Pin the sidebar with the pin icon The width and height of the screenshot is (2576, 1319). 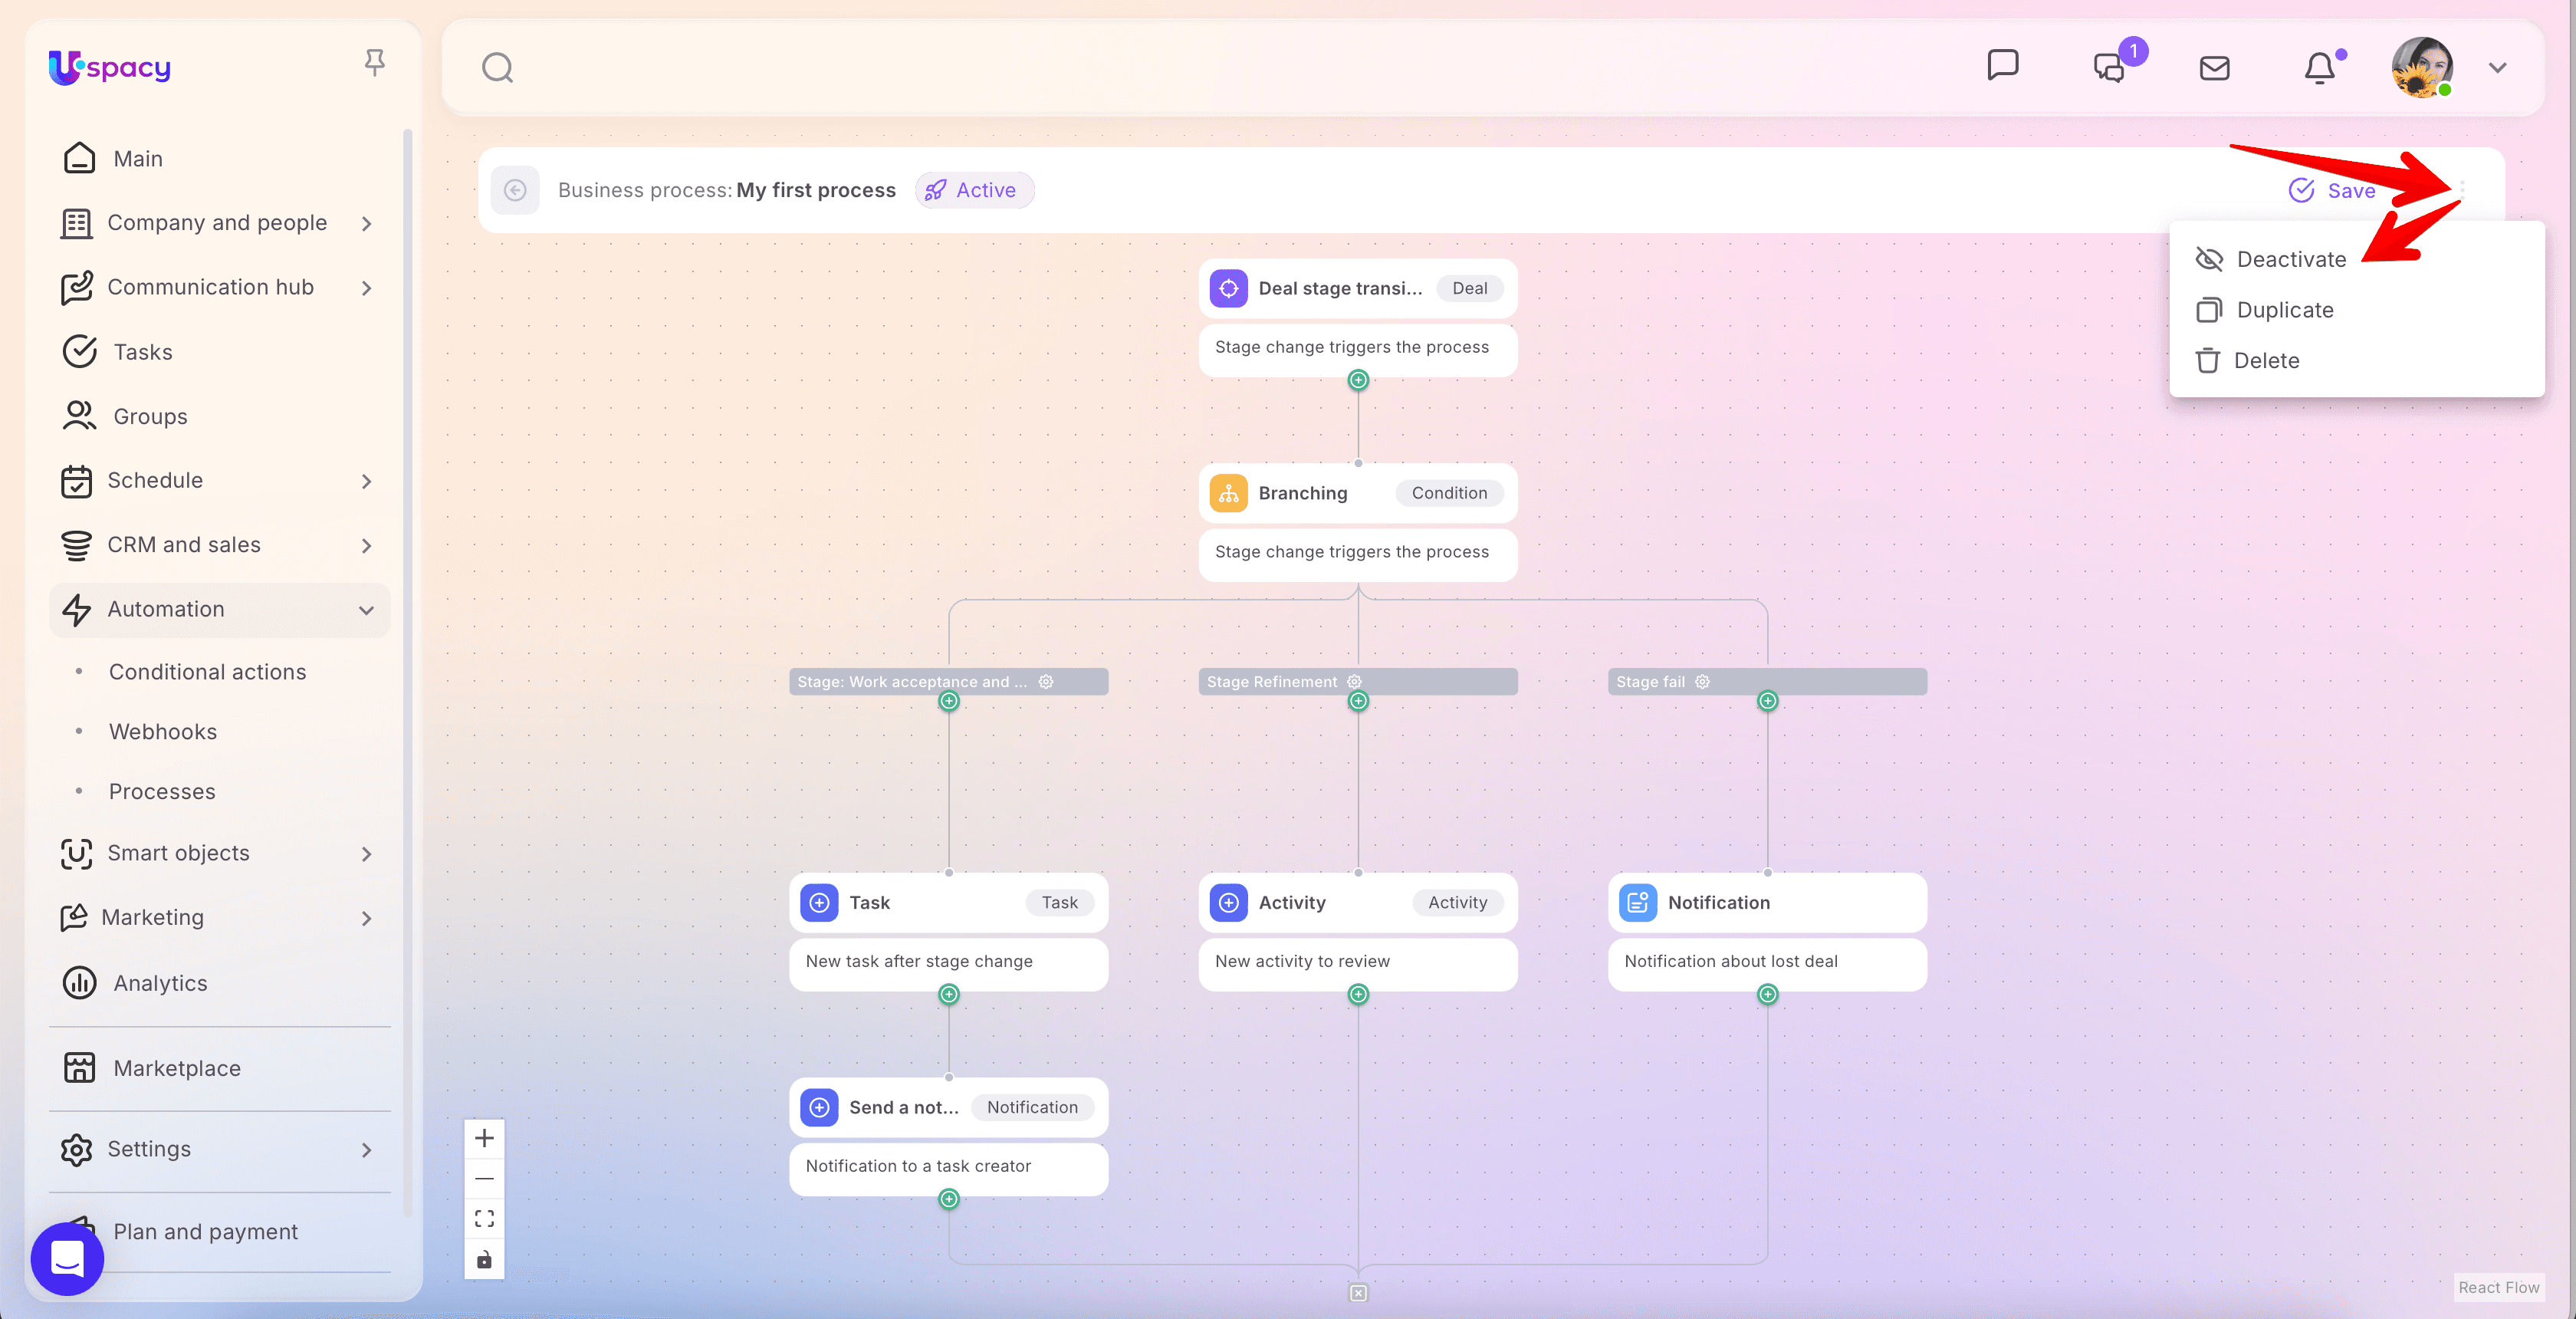(374, 63)
